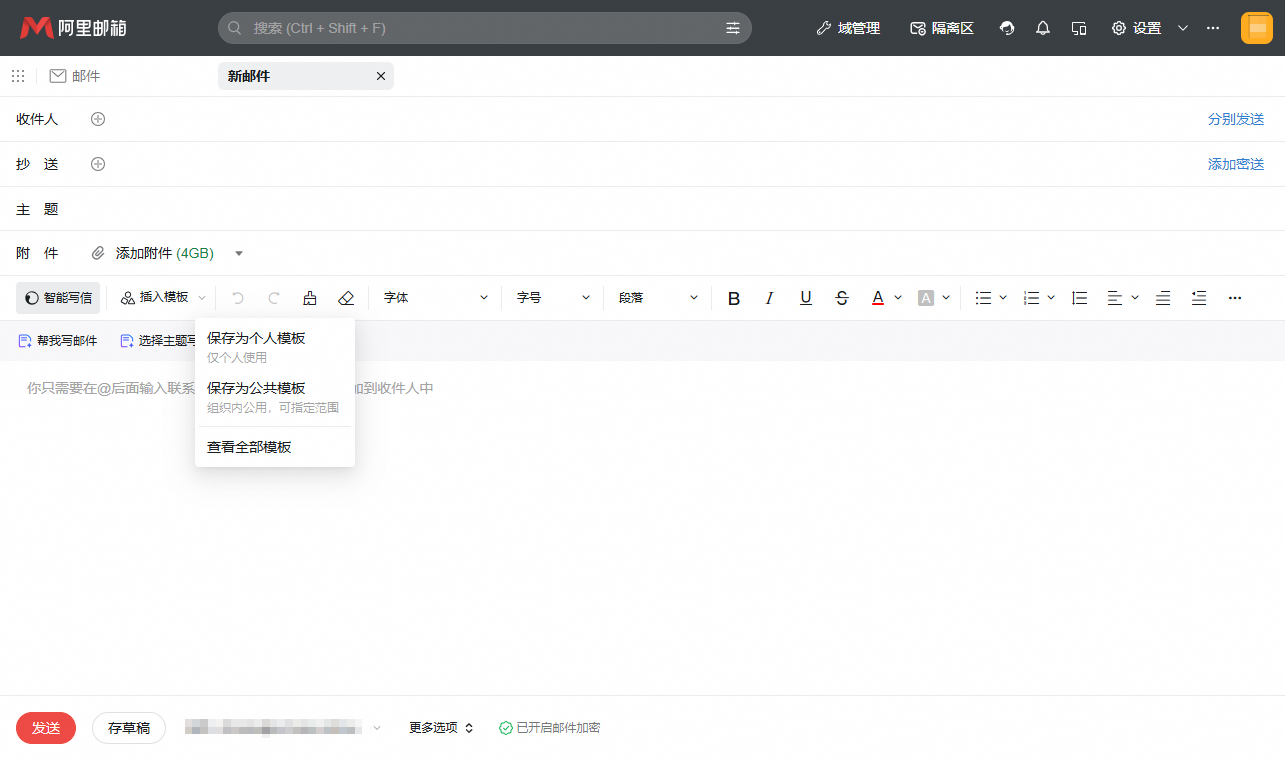Click the 分别发送 link
The image size is (1285, 760).
[x=1236, y=119]
